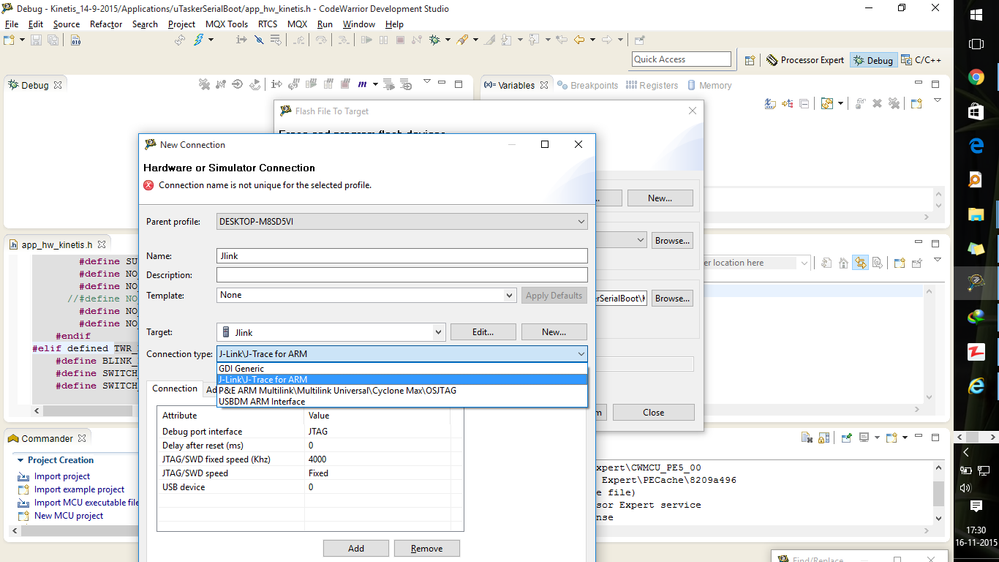
Task: Click the Add button below attribute table
Action: 356,549
